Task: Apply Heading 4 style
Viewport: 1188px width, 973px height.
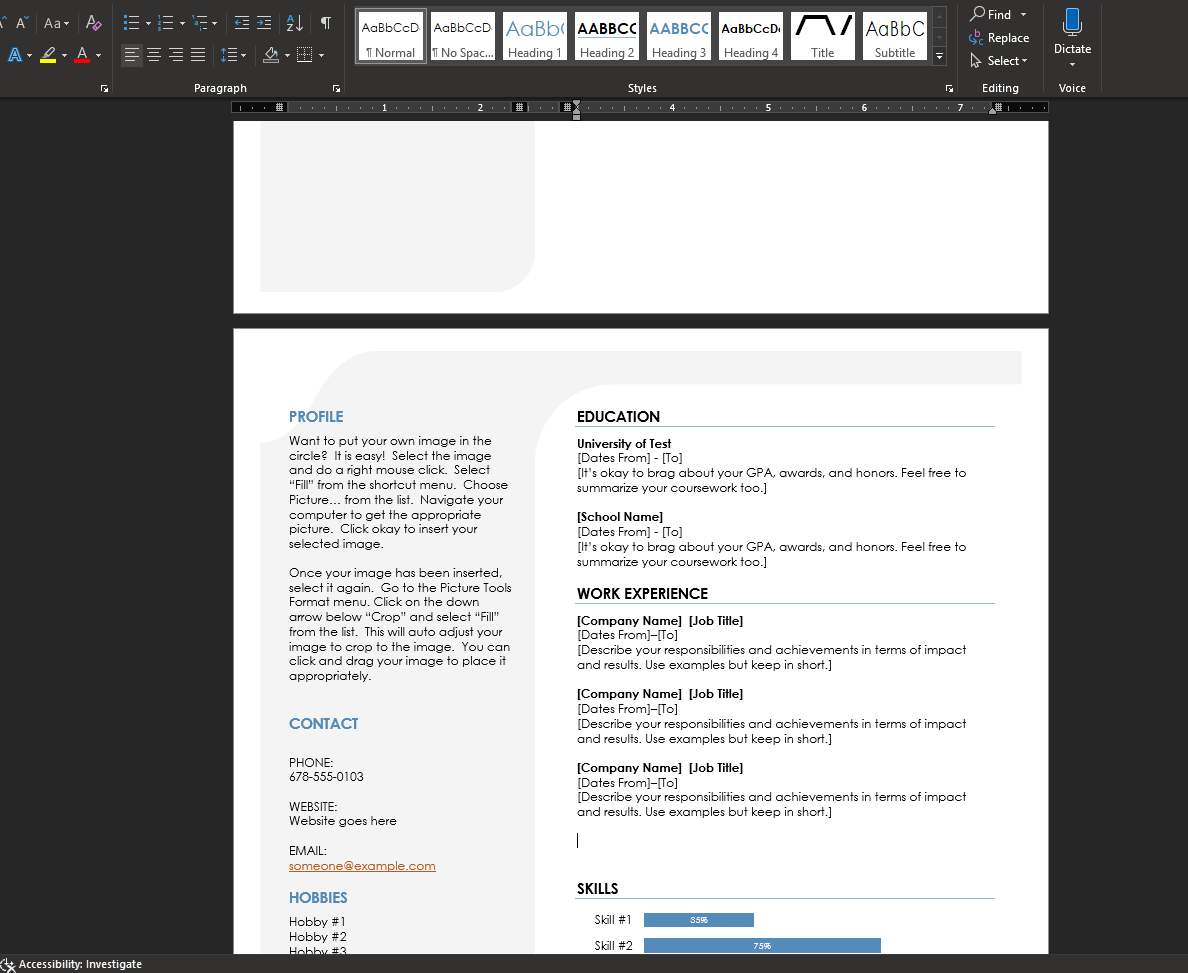Action: coord(751,36)
